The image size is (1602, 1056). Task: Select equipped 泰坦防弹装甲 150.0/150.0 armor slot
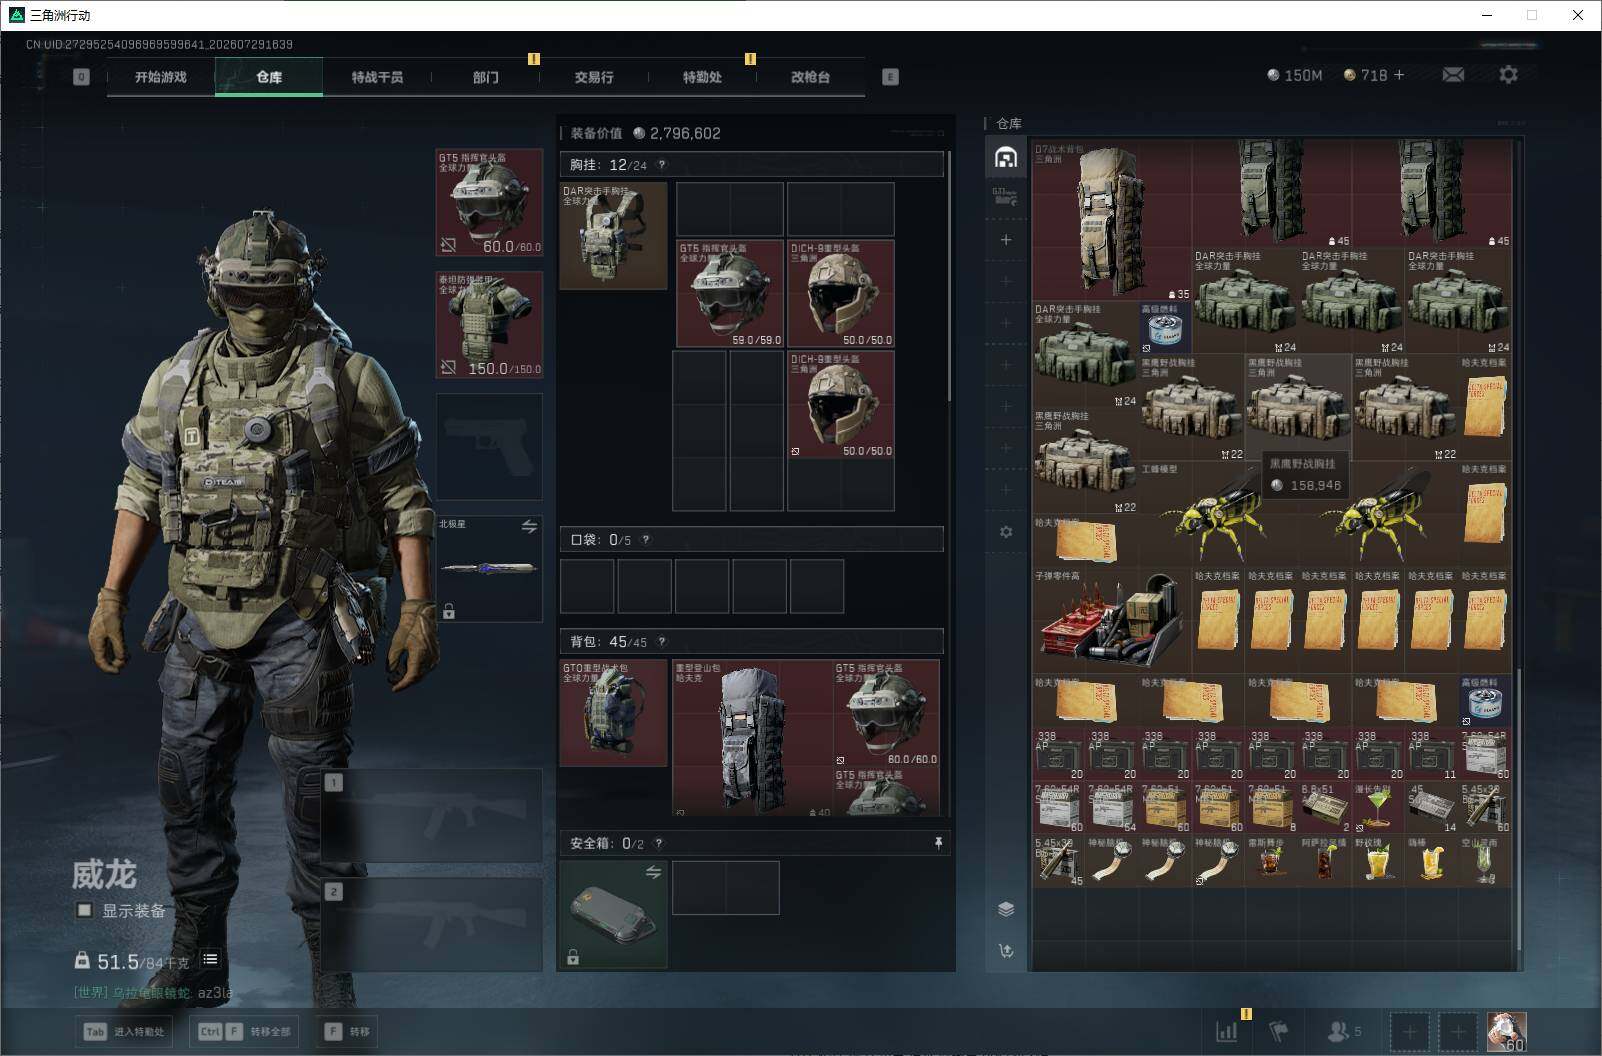(489, 325)
